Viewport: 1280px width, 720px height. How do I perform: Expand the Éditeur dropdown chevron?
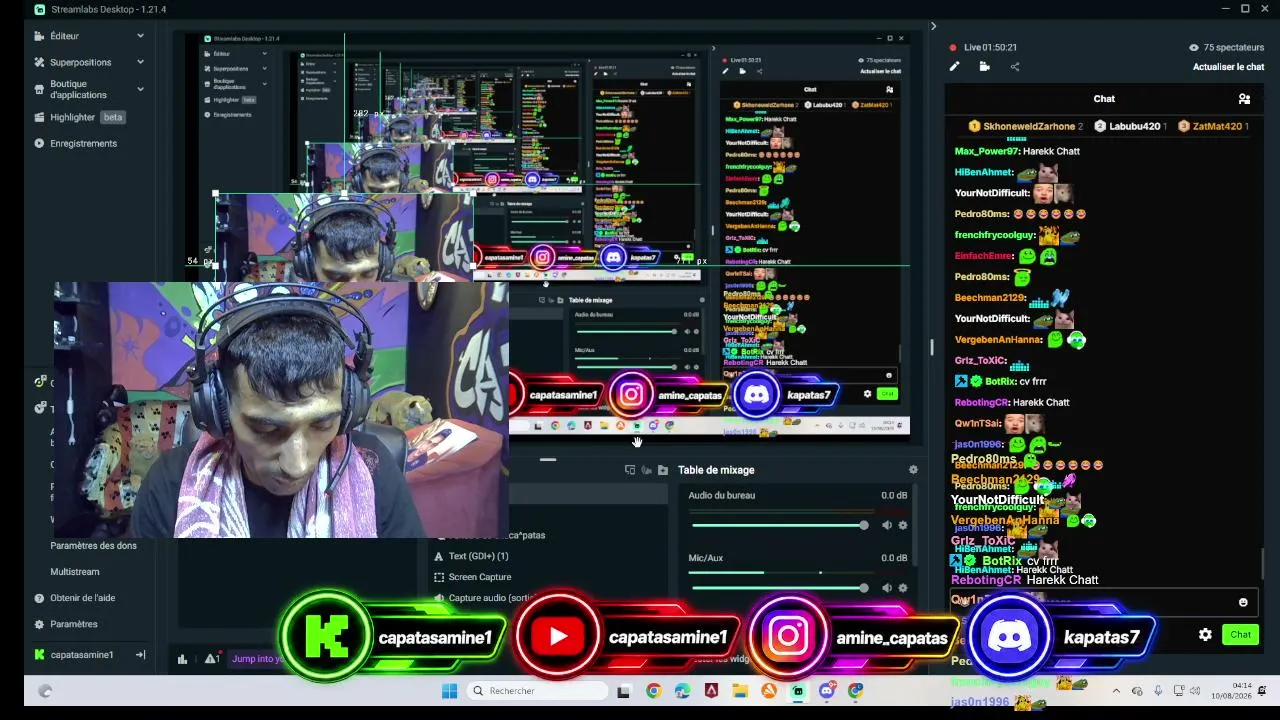pos(140,36)
